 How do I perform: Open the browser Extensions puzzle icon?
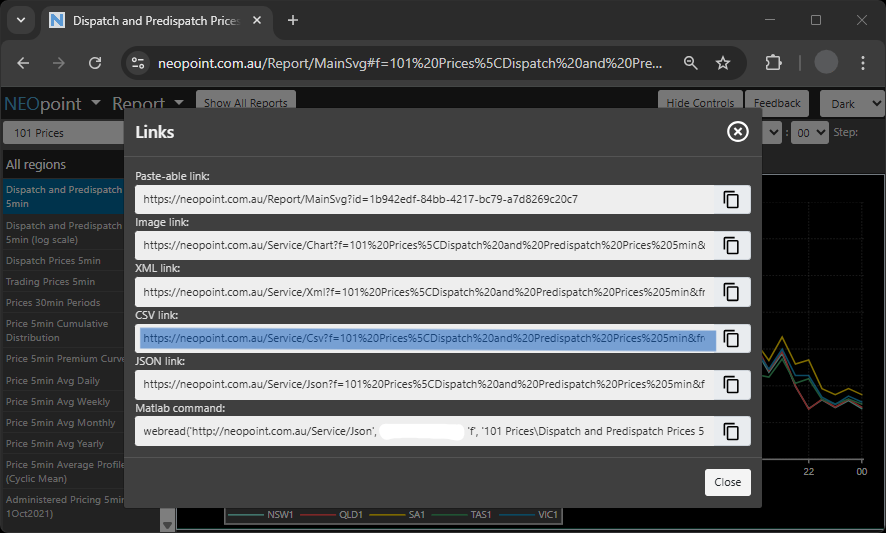(x=773, y=63)
